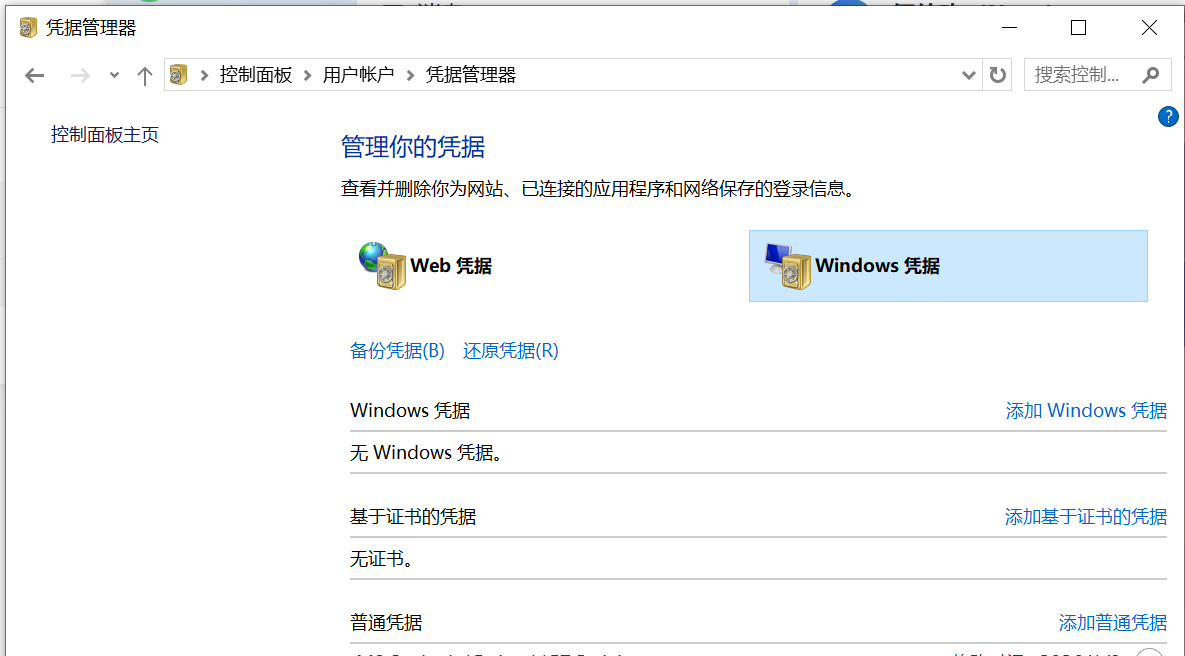Click the 基于证书的凭据 section header

click(x=413, y=516)
